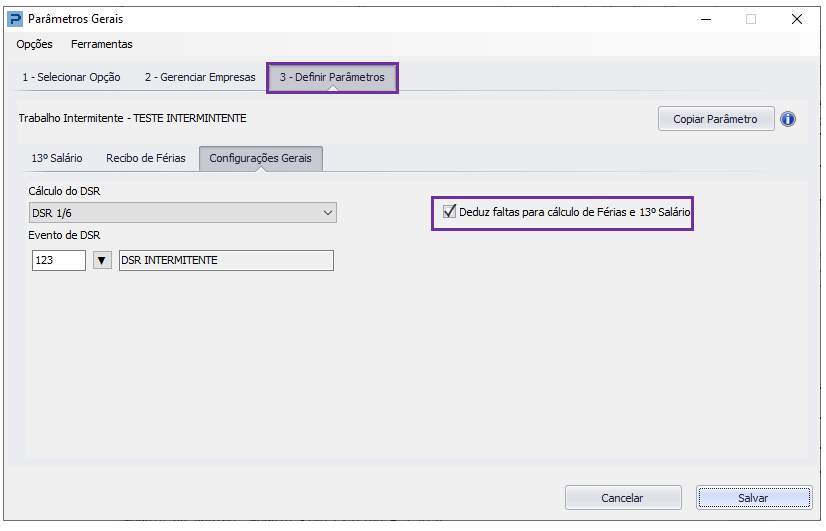Click the Salvar button
The height and width of the screenshot is (531, 826).
pyautogui.click(x=753, y=498)
